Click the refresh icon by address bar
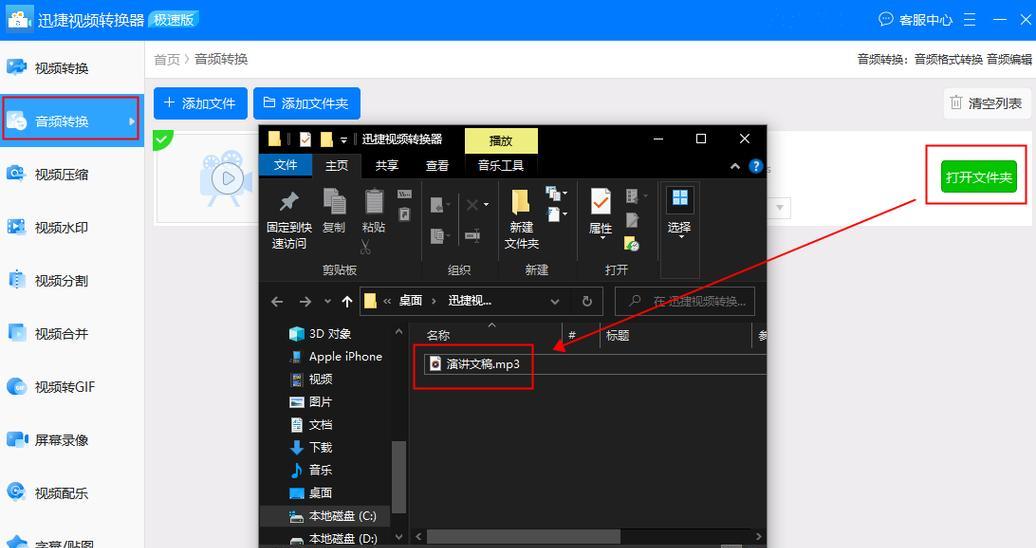 coord(587,301)
